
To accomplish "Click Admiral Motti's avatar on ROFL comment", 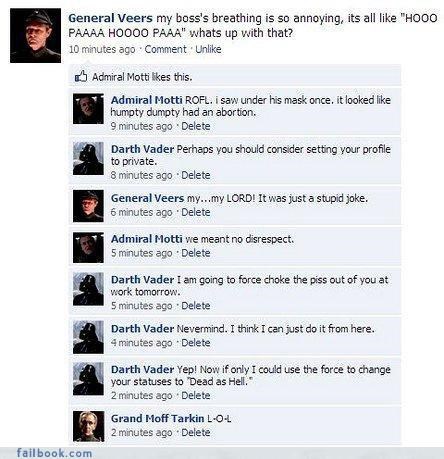I will [88, 109].
